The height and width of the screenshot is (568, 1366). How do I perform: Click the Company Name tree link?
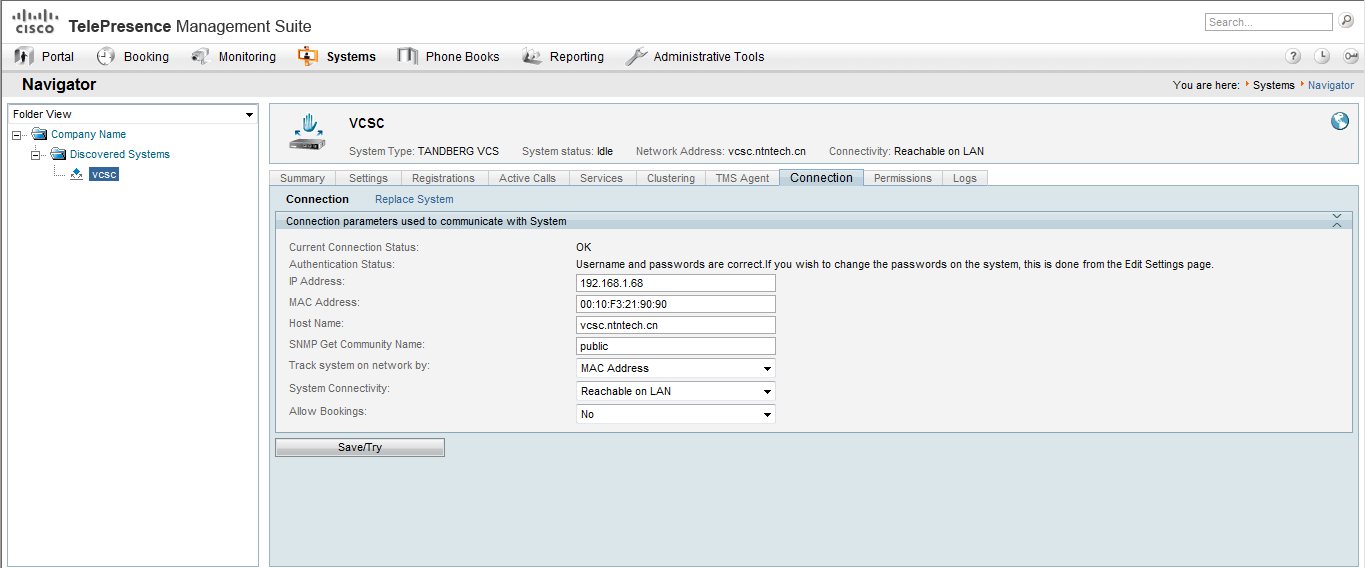click(x=88, y=134)
